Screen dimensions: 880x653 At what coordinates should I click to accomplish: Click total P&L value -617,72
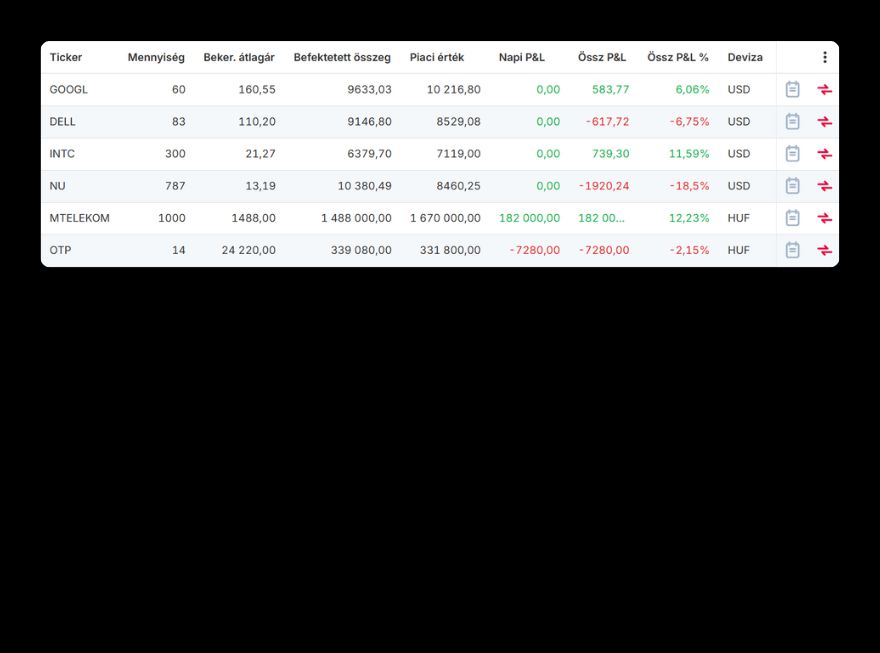(x=607, y=121)
